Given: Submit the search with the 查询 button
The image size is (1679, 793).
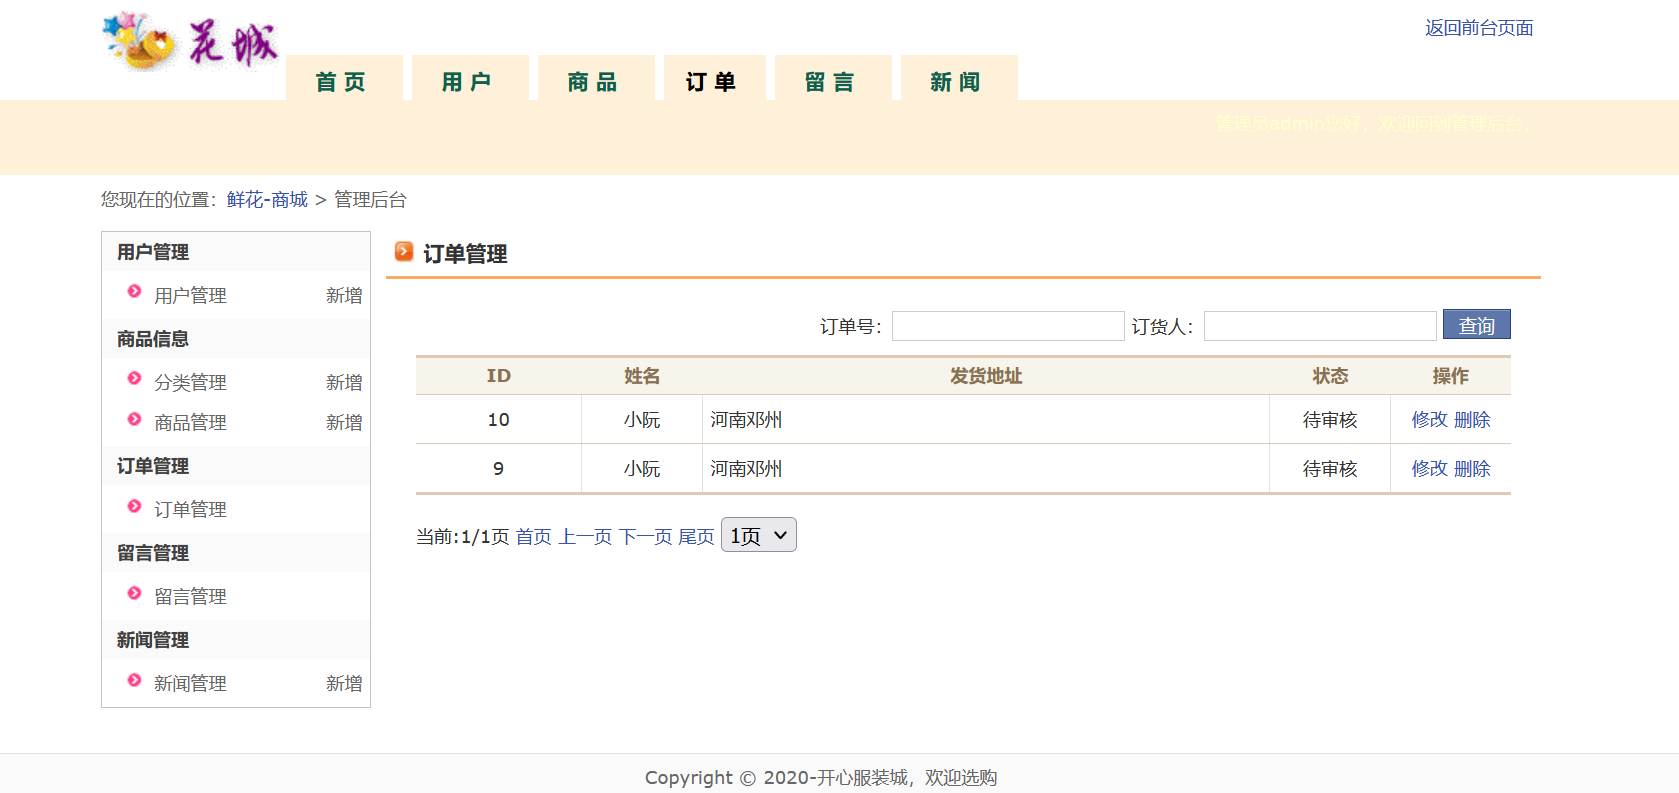Looking at the screenshot, I should coord(1477,325).
